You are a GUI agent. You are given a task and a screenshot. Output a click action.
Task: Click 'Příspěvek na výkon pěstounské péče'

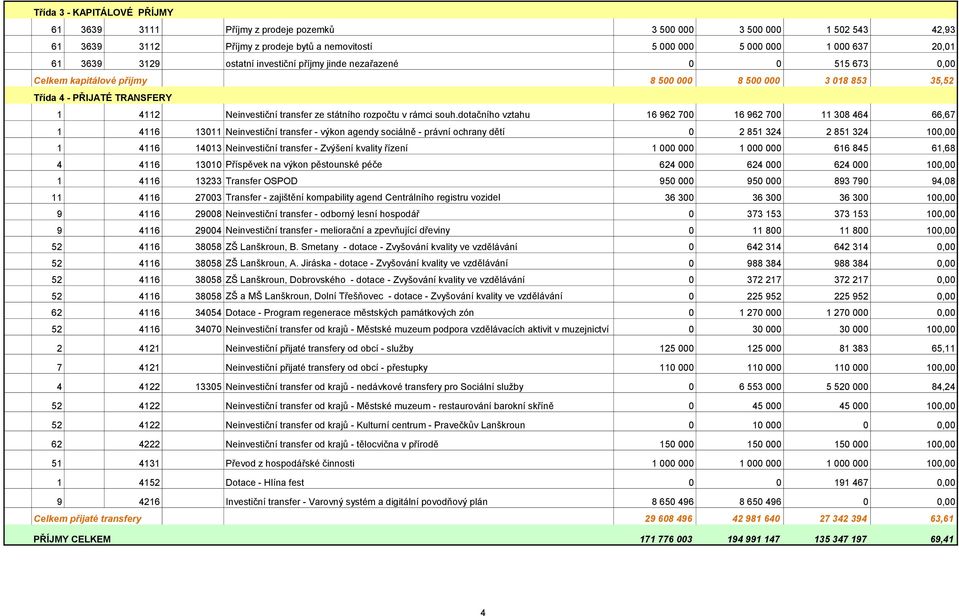303,165
